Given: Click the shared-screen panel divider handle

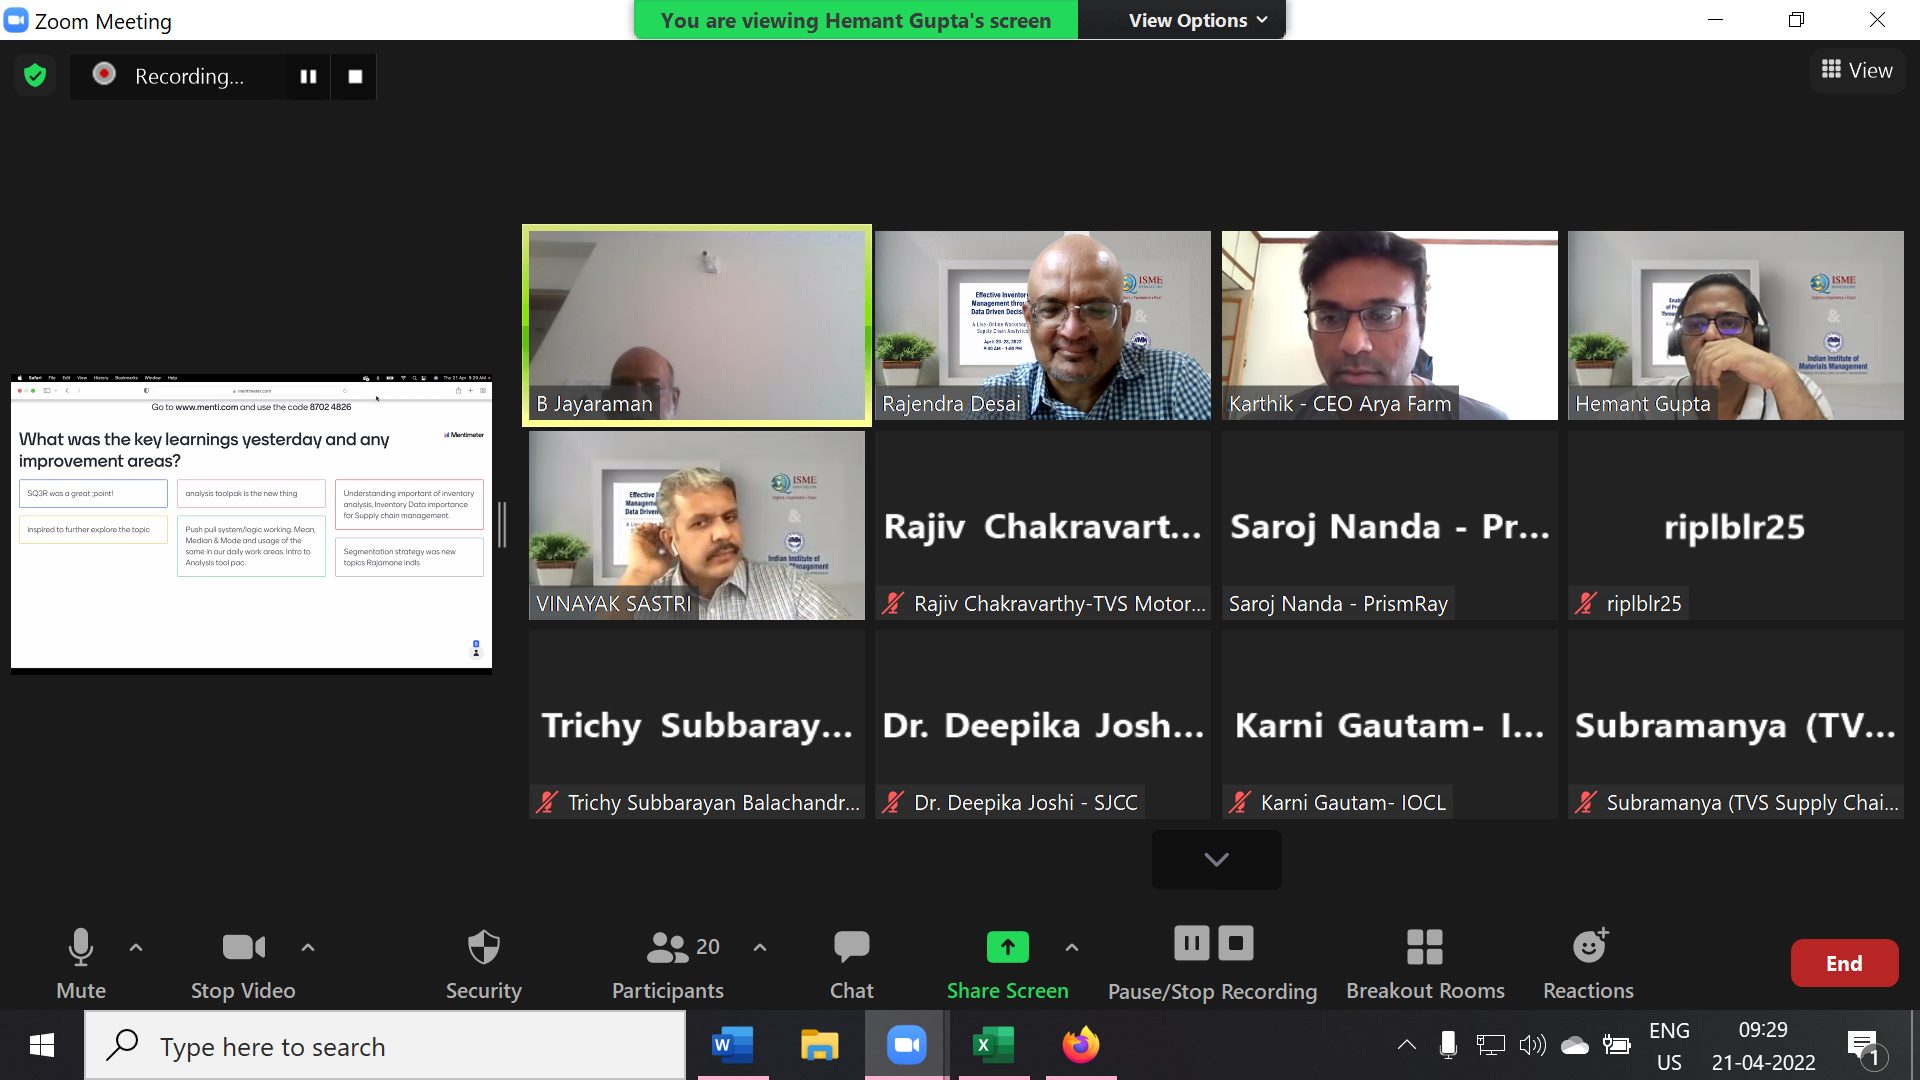Looking at the screenshot, I should click(502, 525).
